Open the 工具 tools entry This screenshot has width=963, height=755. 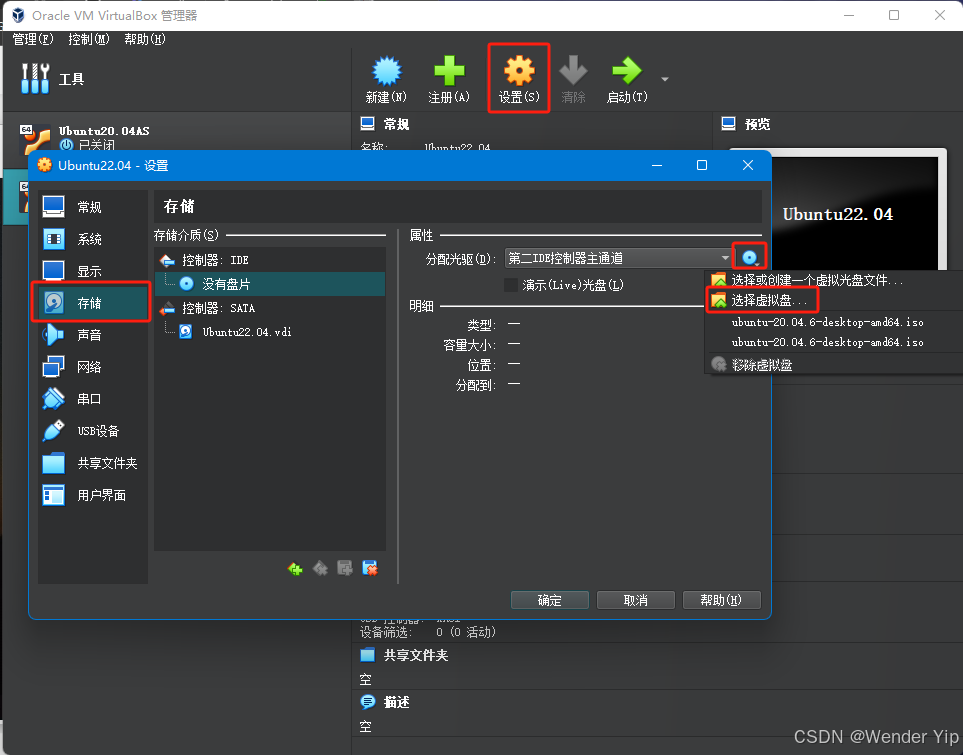click(x=52, y=79)
